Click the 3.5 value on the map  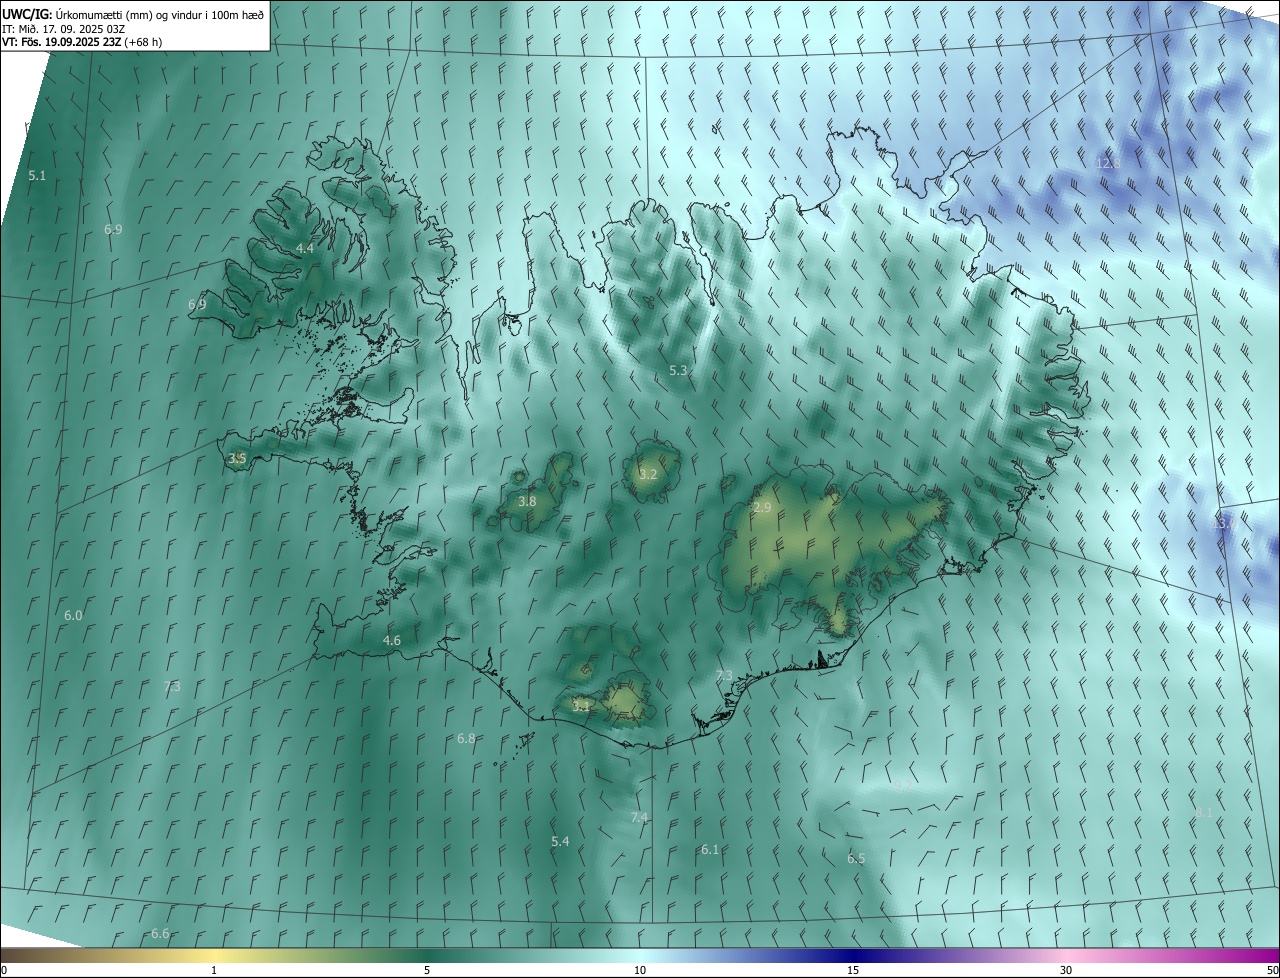pos(237,459)
